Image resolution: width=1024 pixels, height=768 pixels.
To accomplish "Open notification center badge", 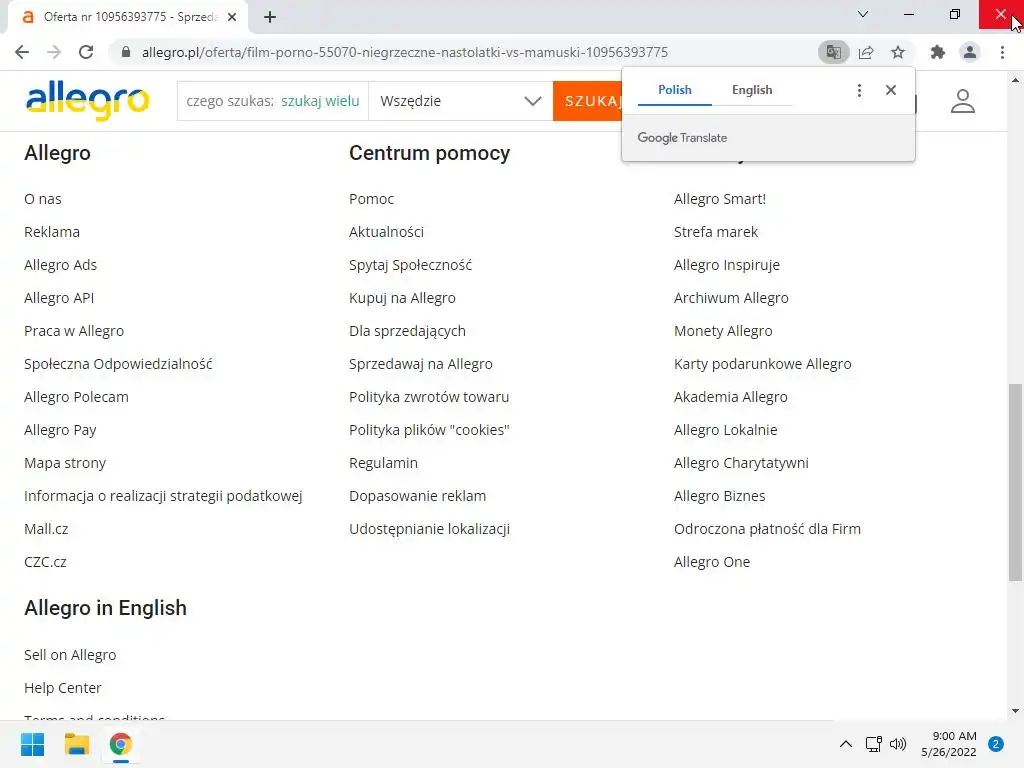I will click(x=995, y=744).
